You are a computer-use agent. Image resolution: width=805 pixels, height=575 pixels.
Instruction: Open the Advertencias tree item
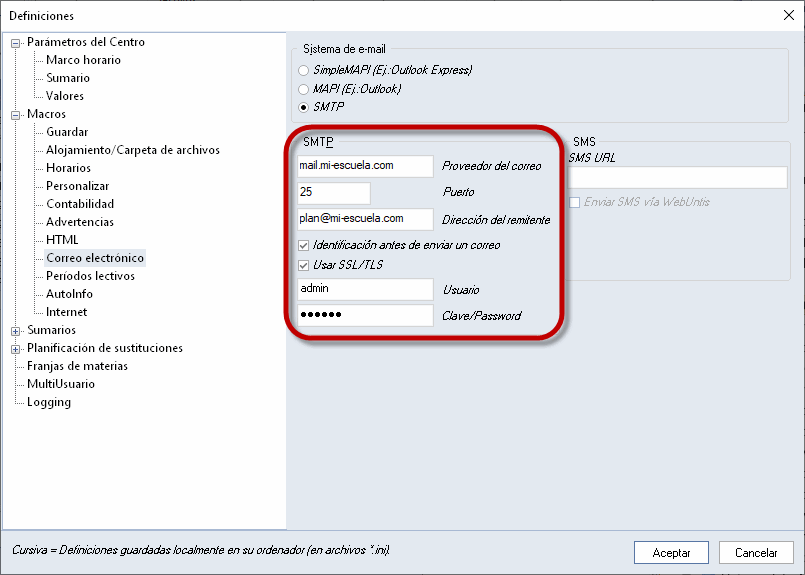tap(80, 222)
